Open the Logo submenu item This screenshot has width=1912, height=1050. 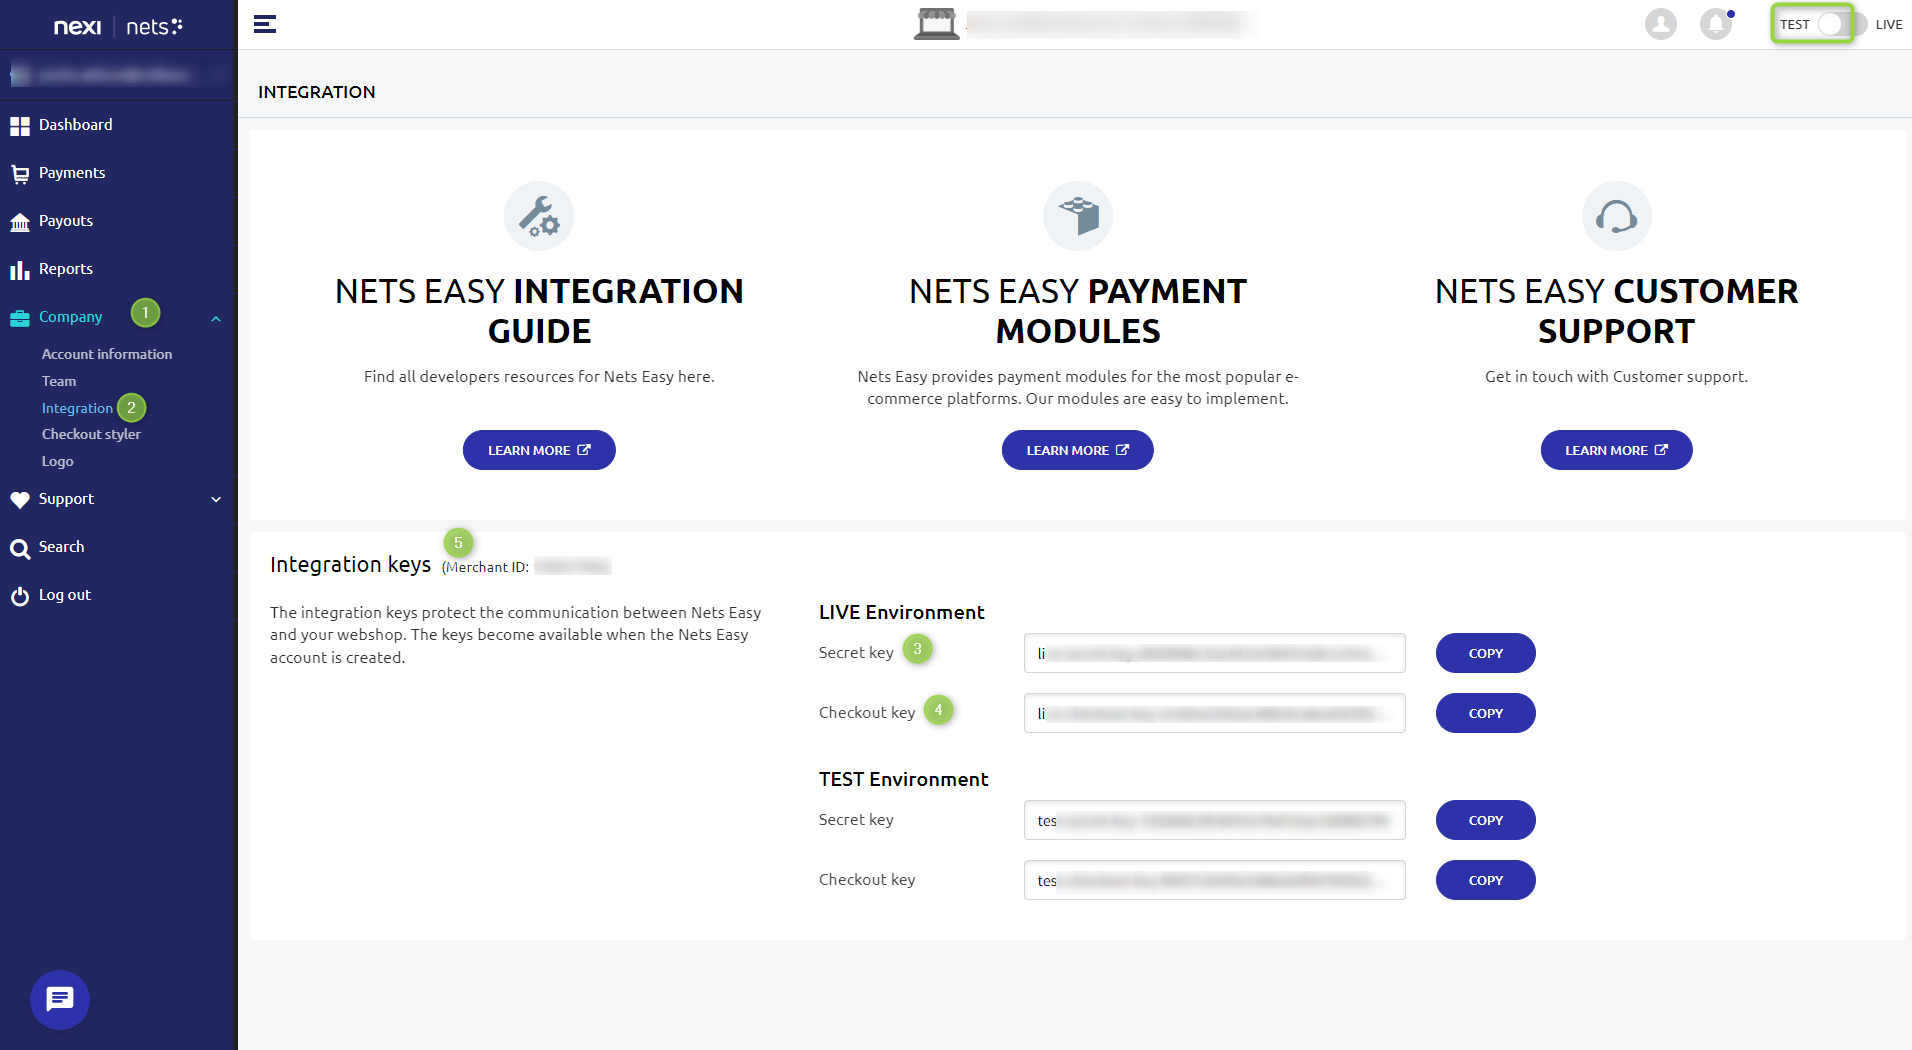point(57,461)
